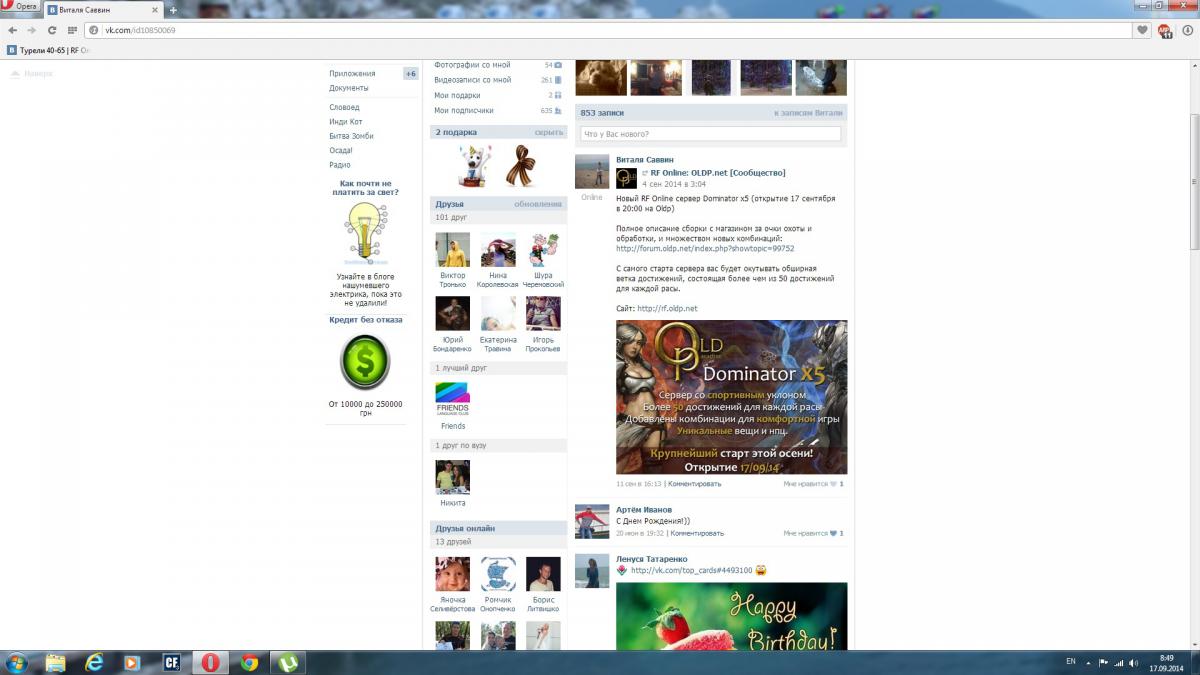Comment on the Dominator x5 post
Image resolution: width=1200 pixels, height=675 pixels.
[x=695, y=483]
